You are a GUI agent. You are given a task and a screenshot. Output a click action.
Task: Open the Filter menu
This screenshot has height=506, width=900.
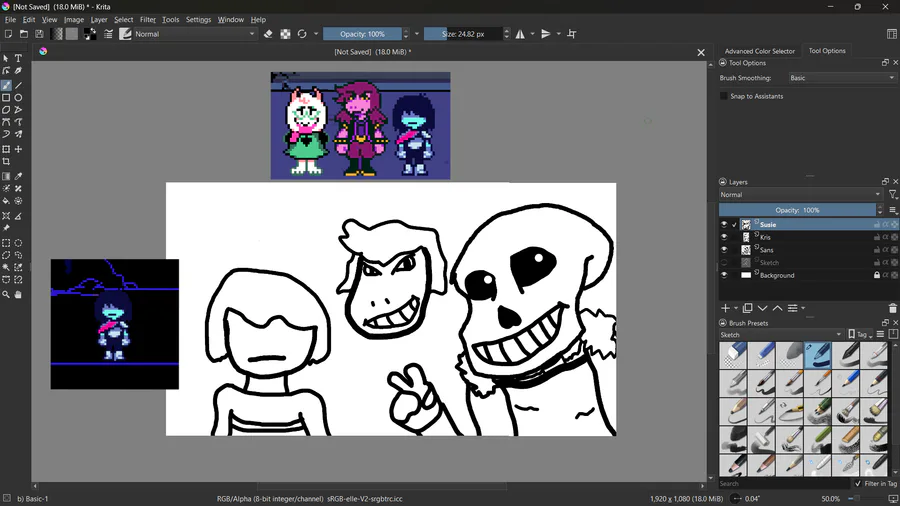tap(148, 20)
